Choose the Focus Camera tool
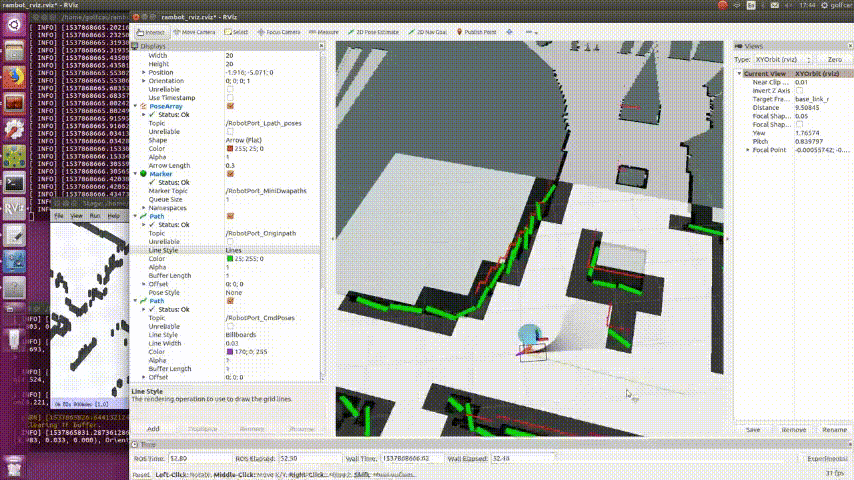The height and width of the screenshot is (480, 854). coord(281,32)
